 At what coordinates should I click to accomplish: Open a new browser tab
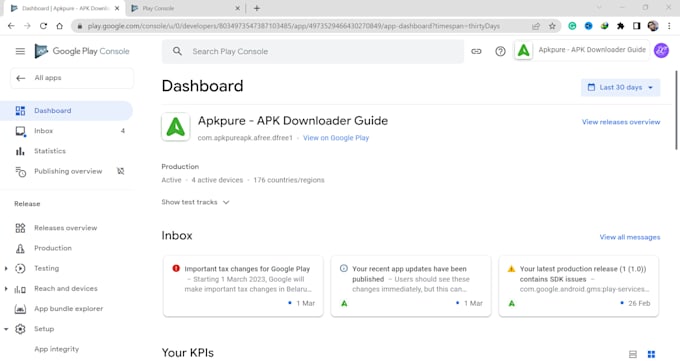click(257, 8)
